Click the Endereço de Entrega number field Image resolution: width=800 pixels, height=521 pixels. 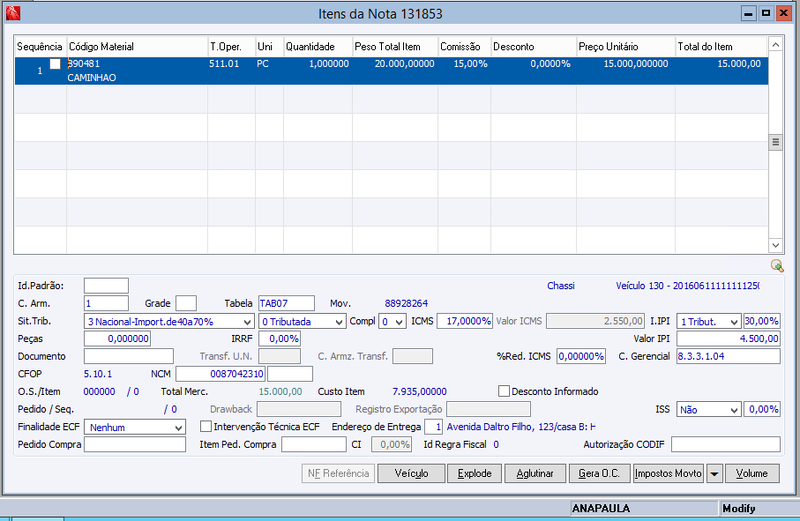click(433, 427)
